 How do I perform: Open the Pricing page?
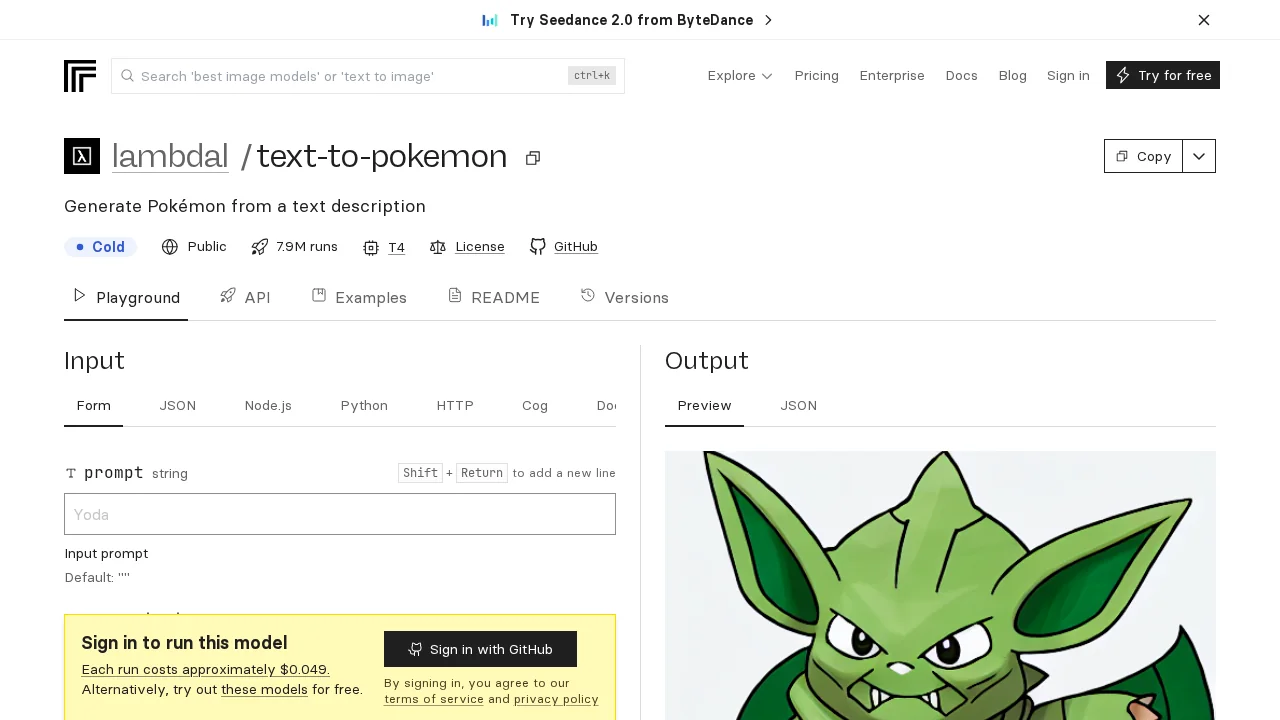click(x=816, y=76)
